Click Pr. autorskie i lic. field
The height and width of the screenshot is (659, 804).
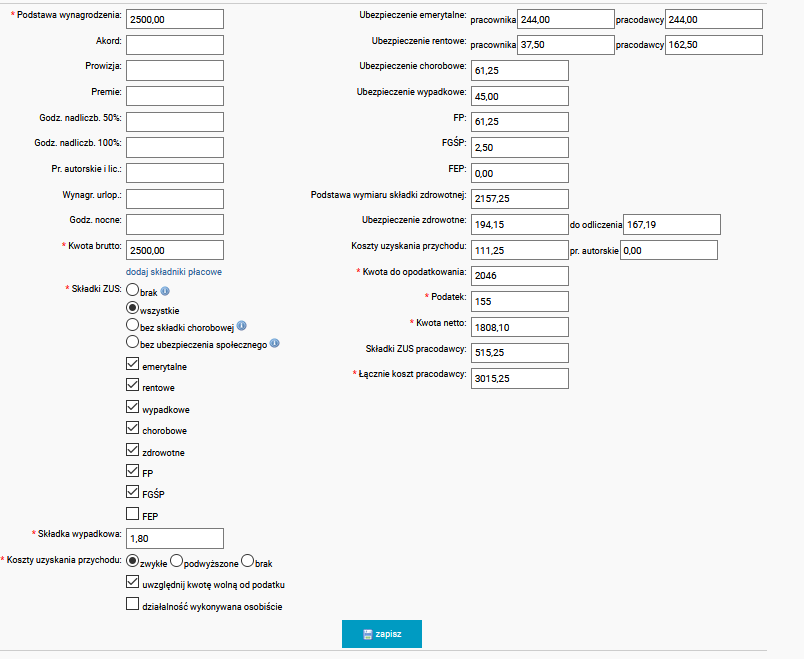click(x=175, y=173)
